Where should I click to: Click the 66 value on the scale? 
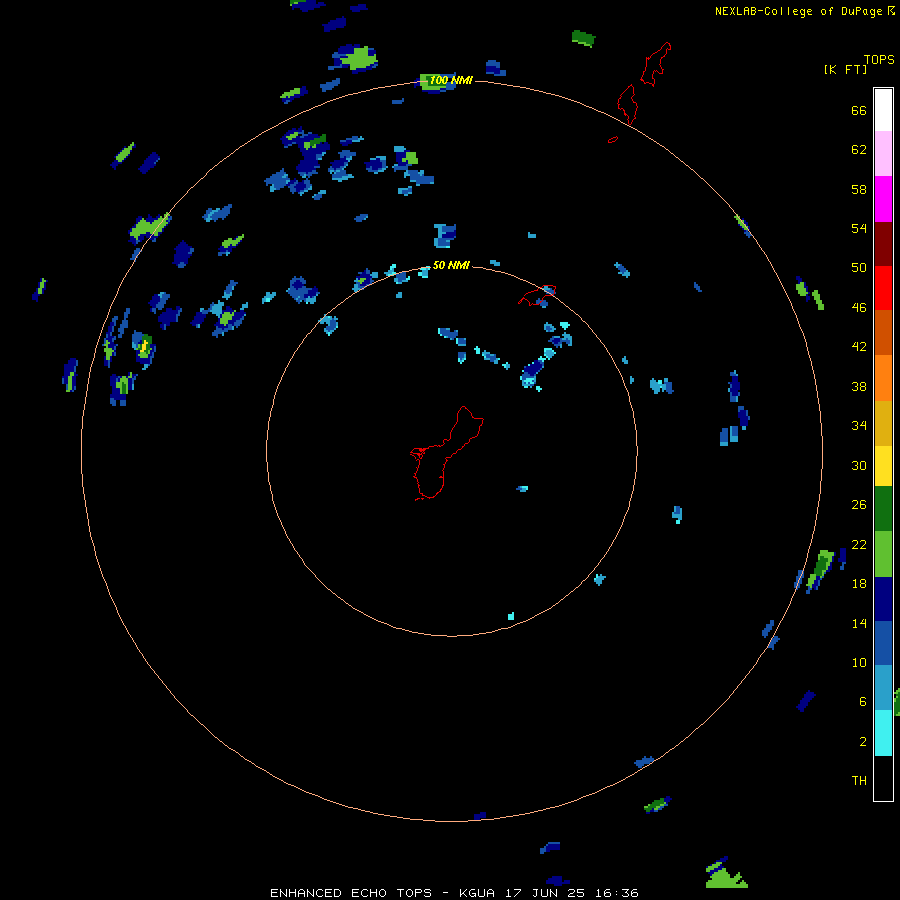[859, 111]
